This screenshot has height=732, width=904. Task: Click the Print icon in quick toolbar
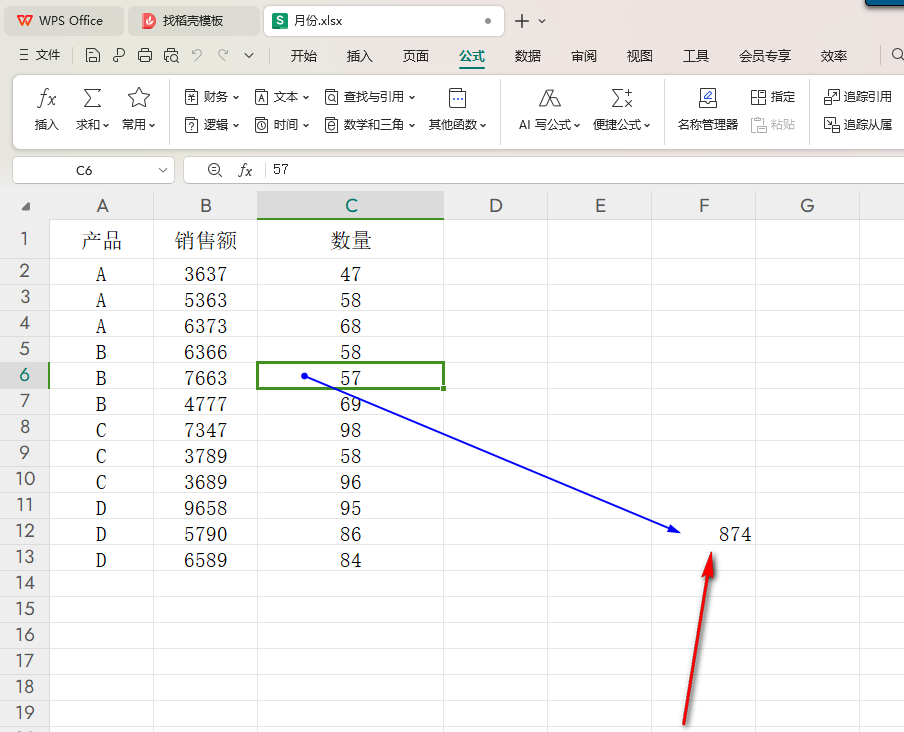point(145,55)
